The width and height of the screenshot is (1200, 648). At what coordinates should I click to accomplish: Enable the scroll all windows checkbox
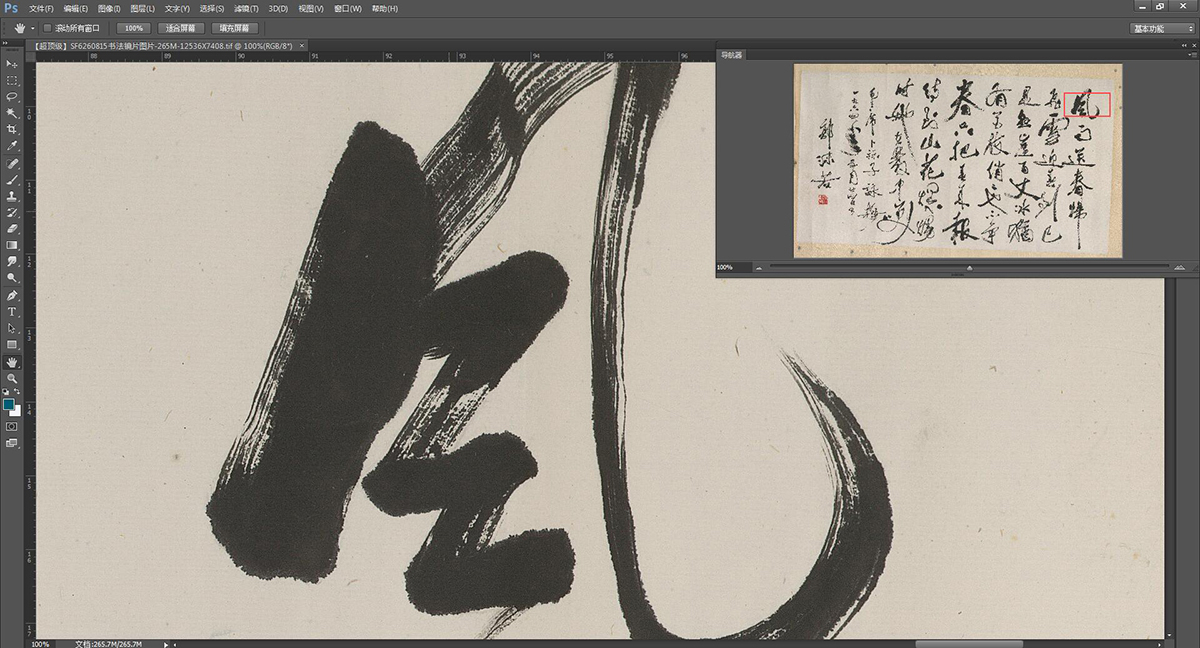coord(48,28)
